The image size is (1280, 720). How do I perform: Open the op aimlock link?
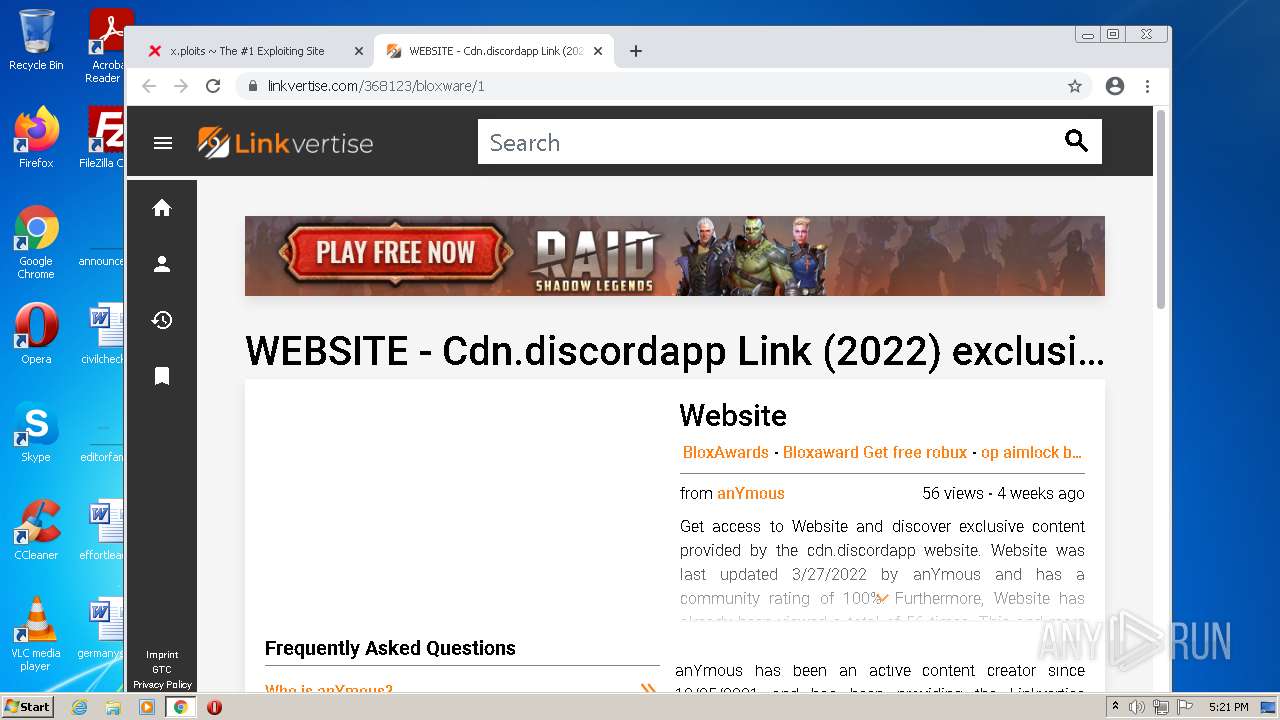pyautogui.click(x=1032, y=452)
